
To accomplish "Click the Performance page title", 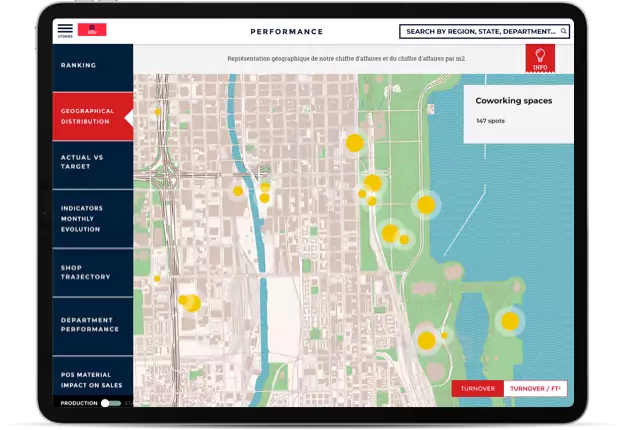I will pos(286,32).
